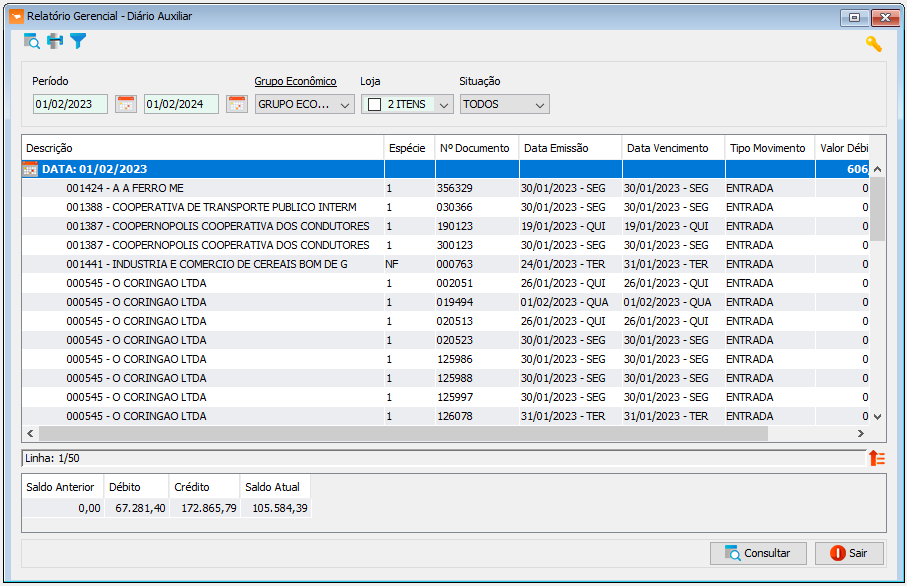
Task: Open calendar for start date 01/02/2023
Action: click(126, 104)
